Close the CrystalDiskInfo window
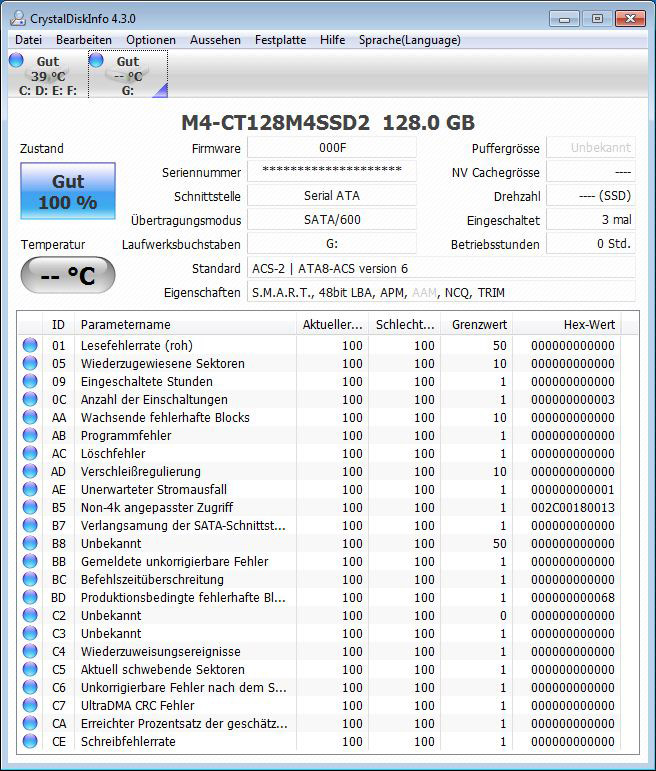The height and width of the screenshot is (771, 656). point(630,19)
